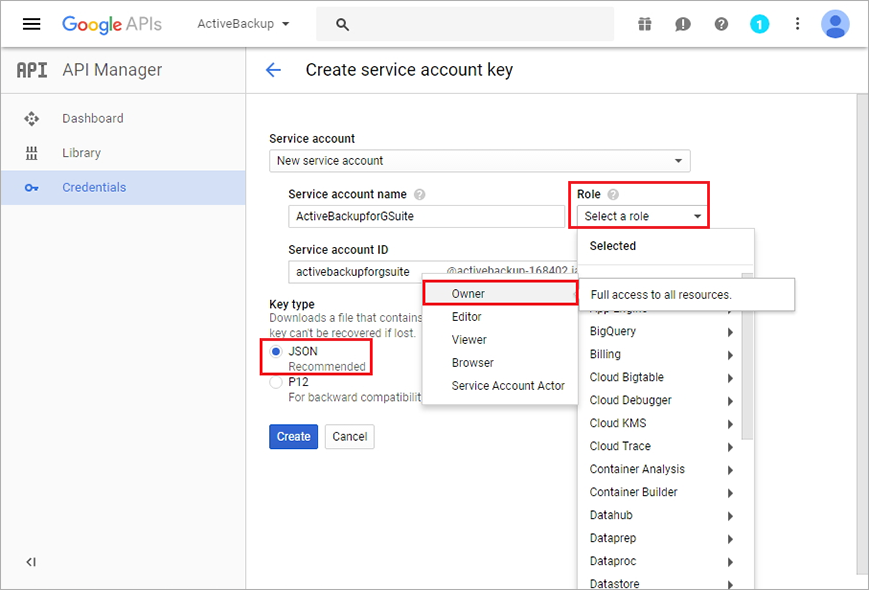Click the Create service account key title
Image resolution: width=869 pixels, height=590 pixels.
(x=409, y=70)
